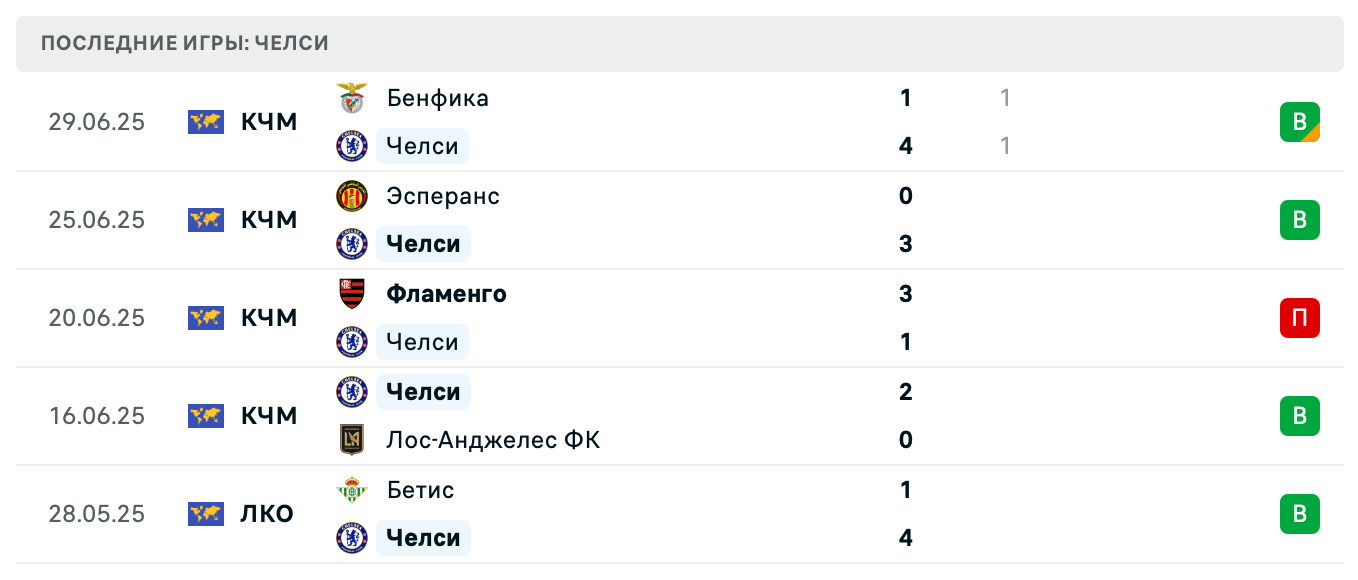
Task: Click the КЧМ tournament flag icon for 29.06.25
Action: pos(205,122)
